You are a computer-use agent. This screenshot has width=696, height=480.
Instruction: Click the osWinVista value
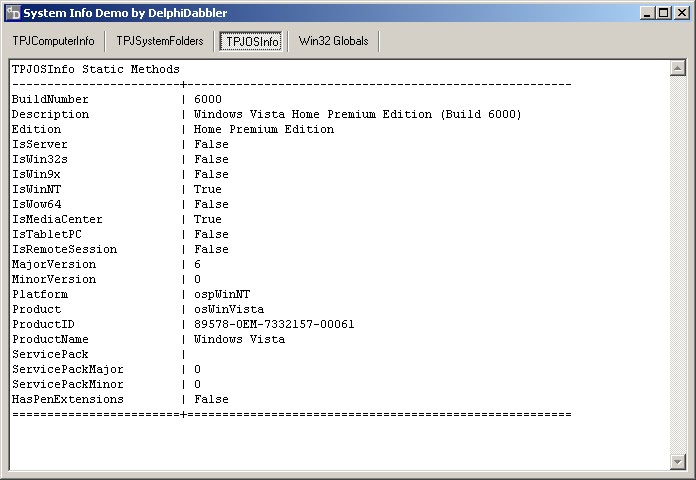click(x=229, y=309)
